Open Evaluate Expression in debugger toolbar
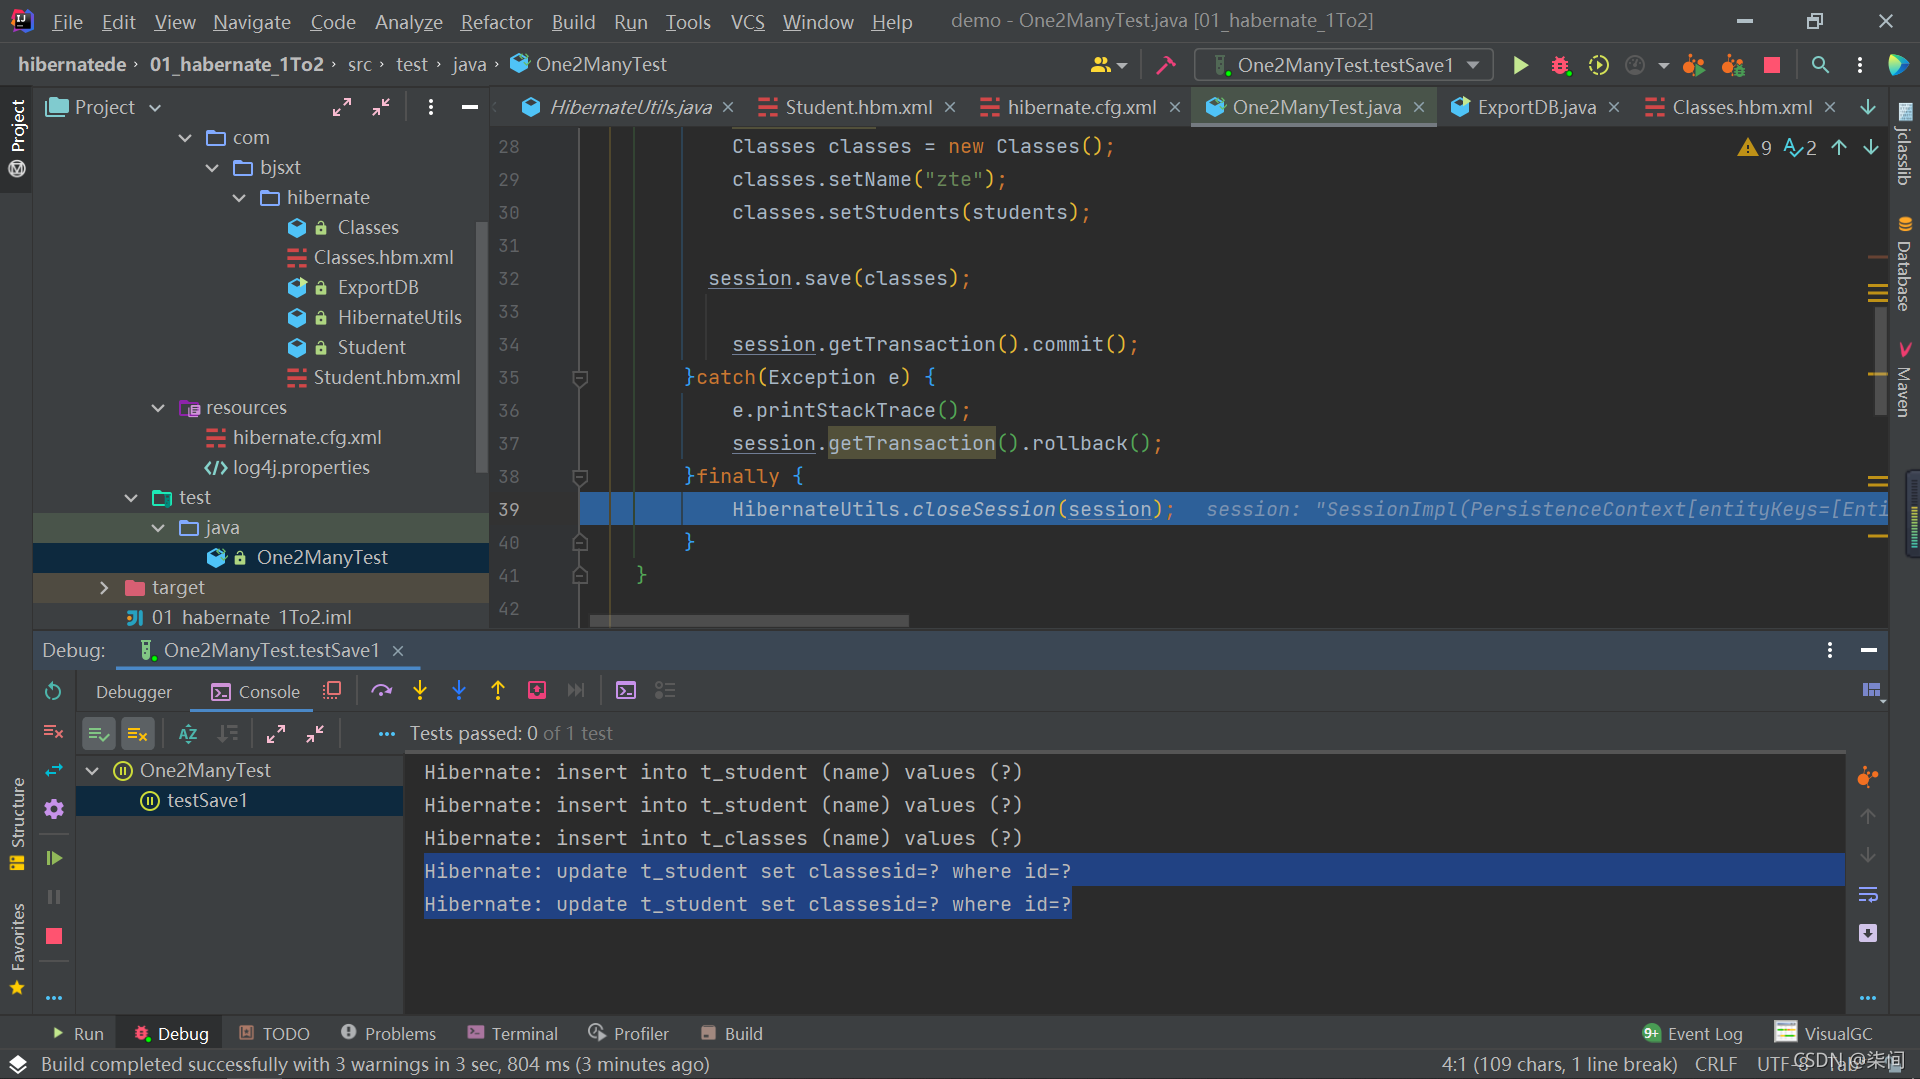Viewport: 1920px width, 1079px height. coord(626,690)
